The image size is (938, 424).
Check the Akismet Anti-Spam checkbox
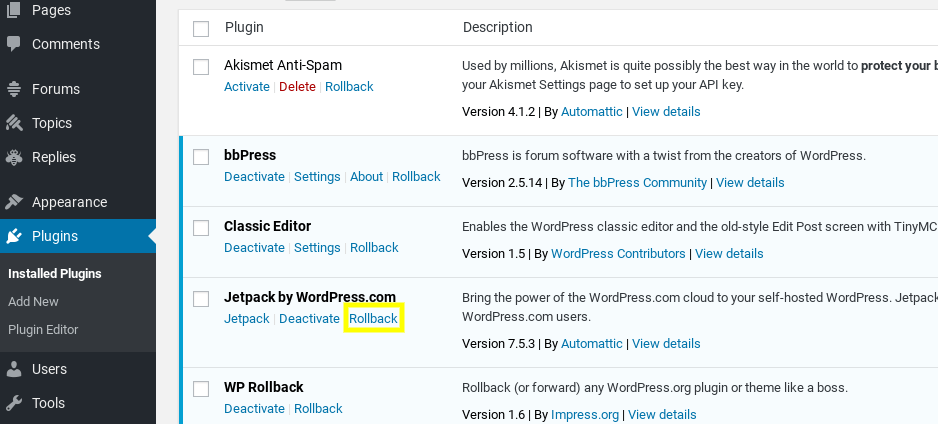tap(201, 67)
